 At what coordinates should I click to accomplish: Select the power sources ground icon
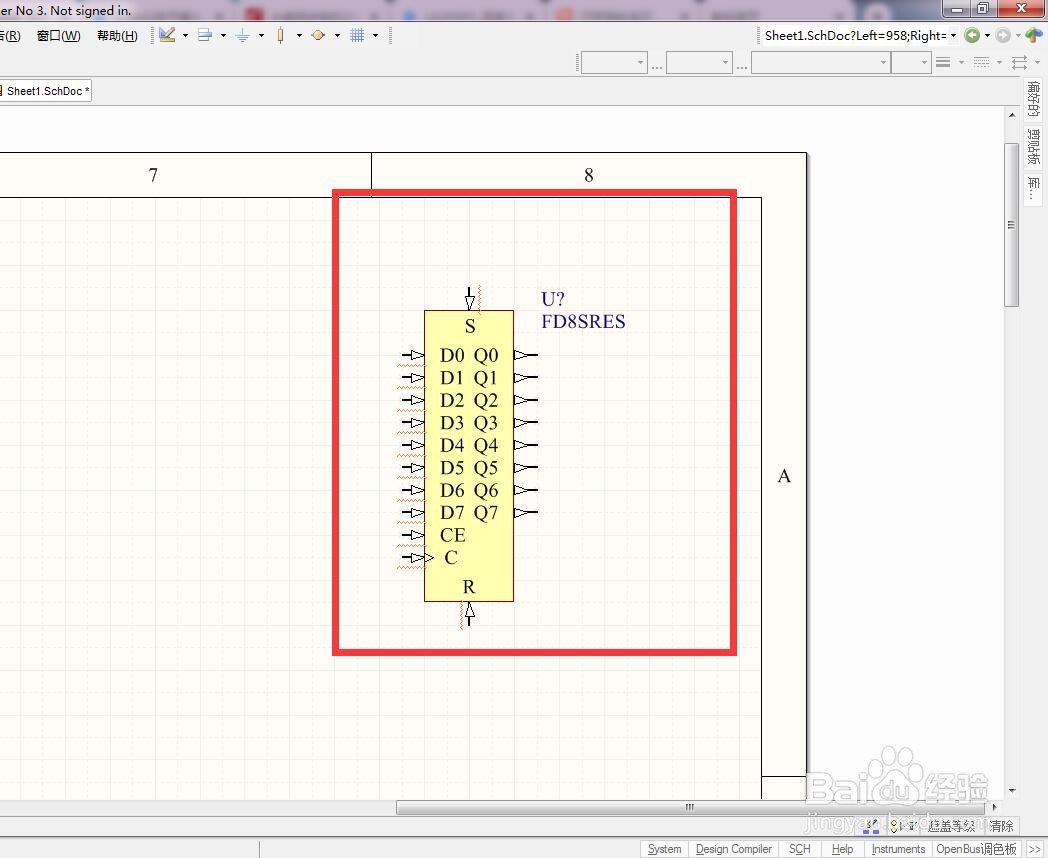click(x=243, y=35)
